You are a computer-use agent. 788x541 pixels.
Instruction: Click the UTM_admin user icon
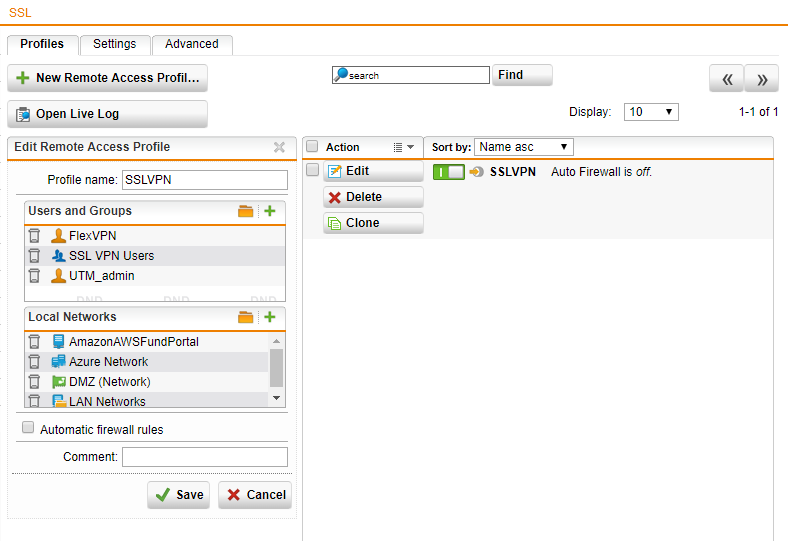click(x=58, y=276)
